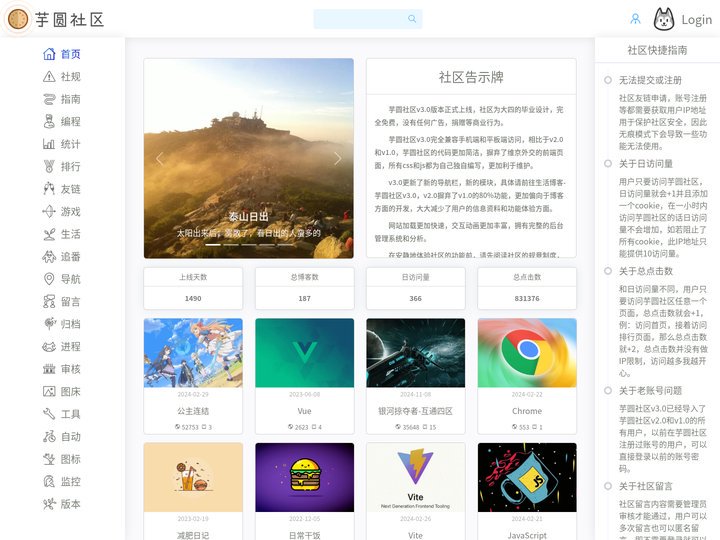This screenshot has width=720, height=540.
Task: Open the 图床 menu entry
Action: (71, 392)
